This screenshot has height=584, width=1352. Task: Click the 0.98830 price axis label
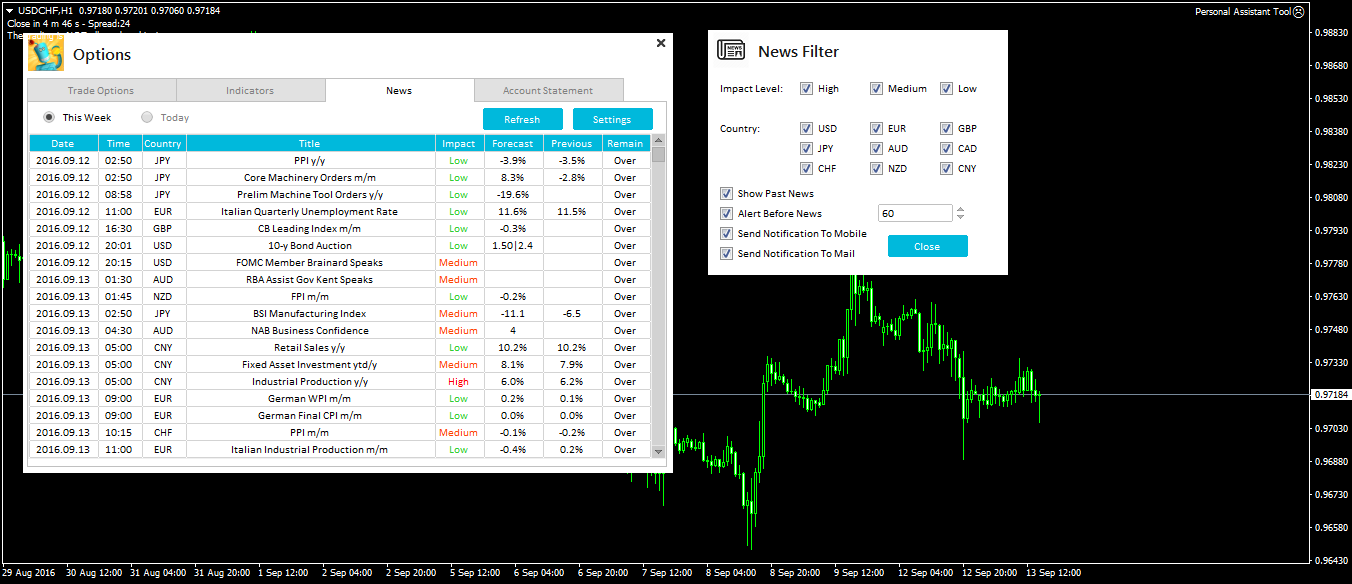coord(1329,33)
